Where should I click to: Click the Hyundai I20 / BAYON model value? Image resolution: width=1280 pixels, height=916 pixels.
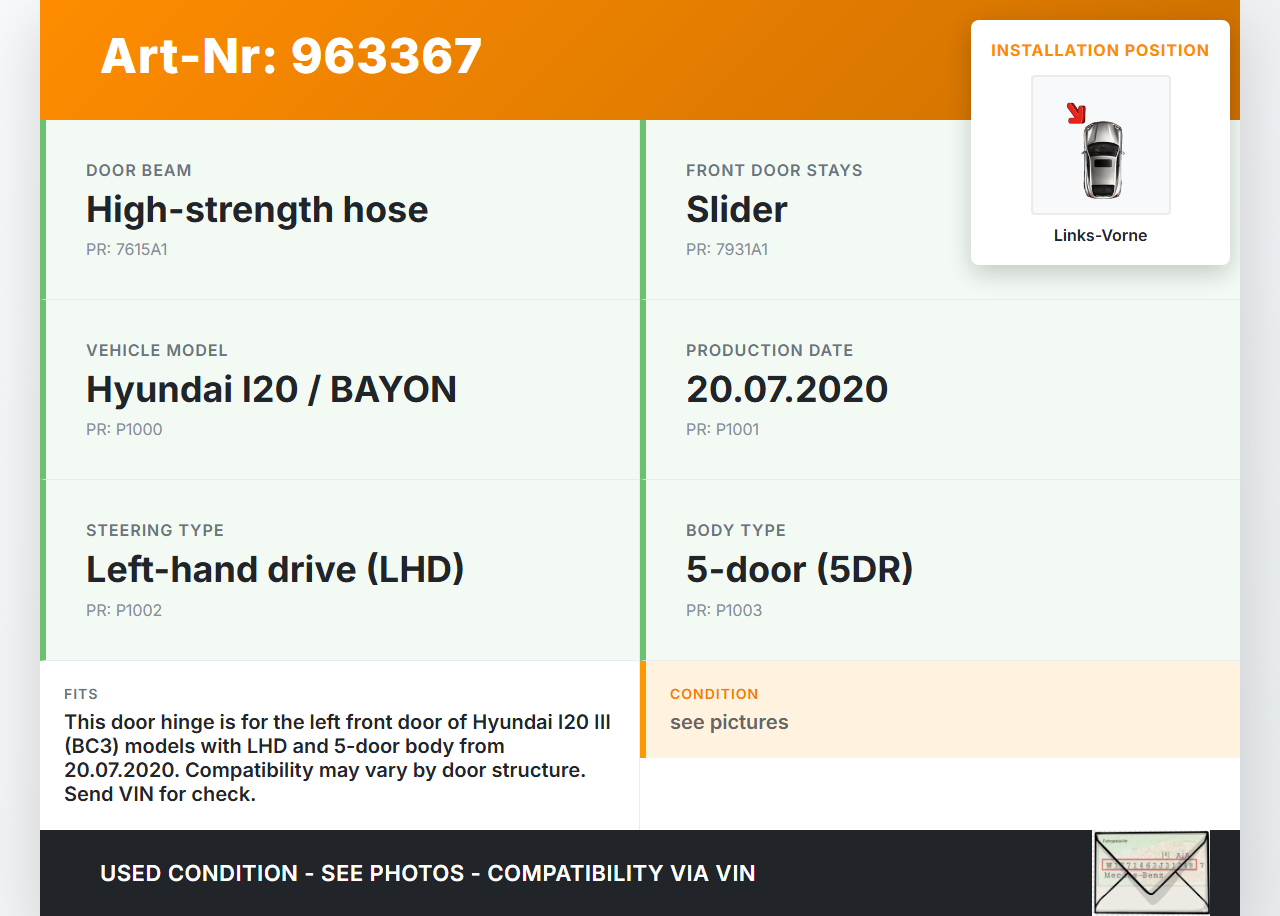pos(271,389)
